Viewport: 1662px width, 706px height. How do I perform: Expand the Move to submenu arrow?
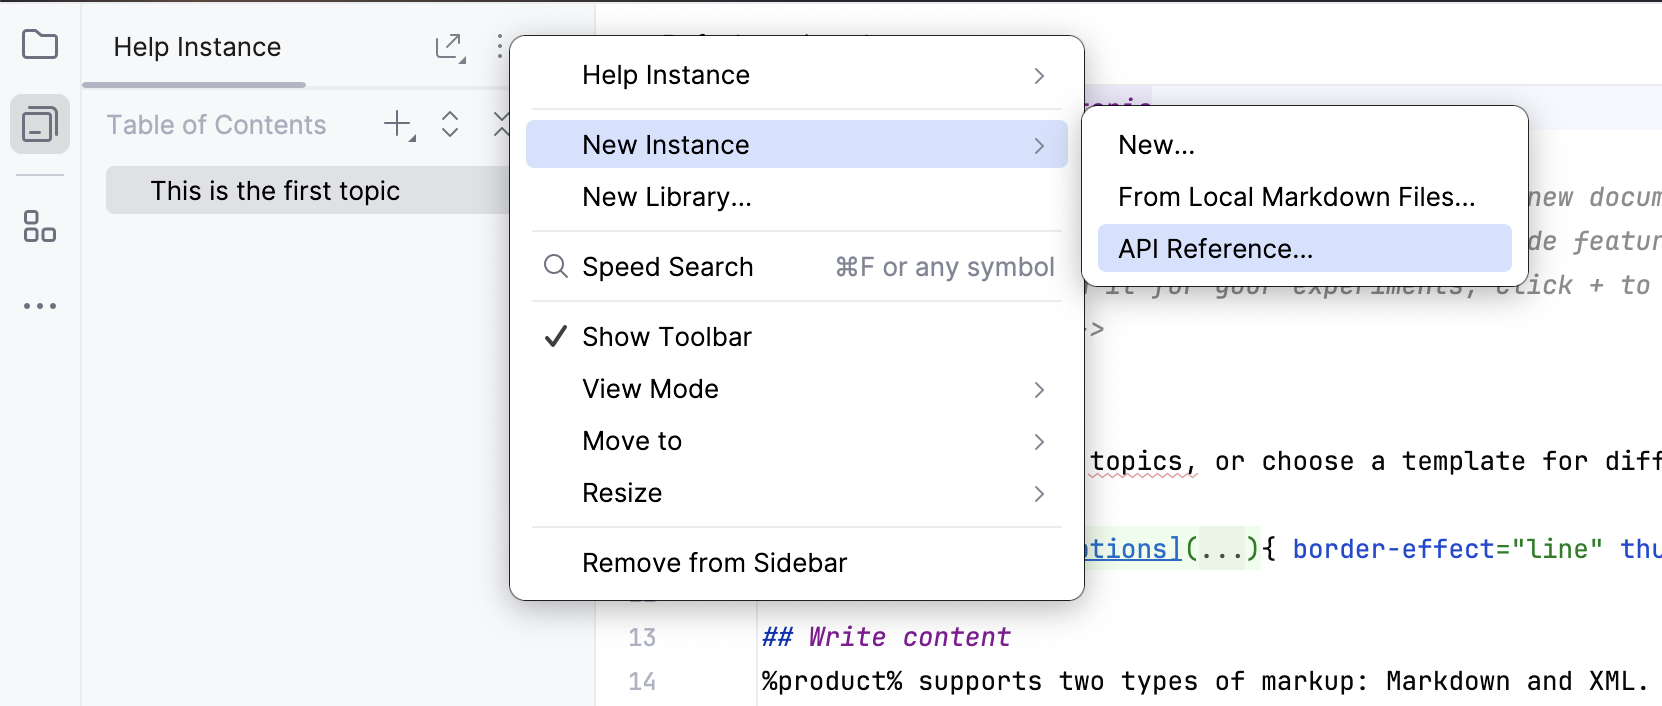(x=1040, y=442)
